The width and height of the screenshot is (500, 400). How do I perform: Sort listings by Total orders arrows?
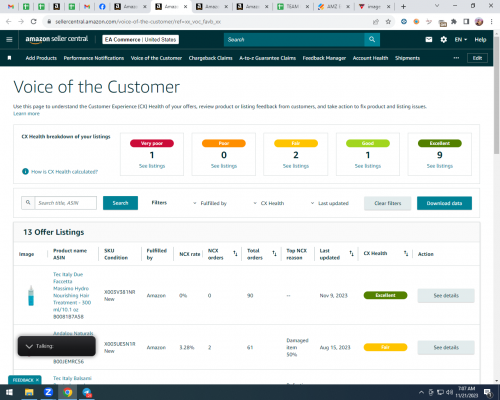(274, 254)
